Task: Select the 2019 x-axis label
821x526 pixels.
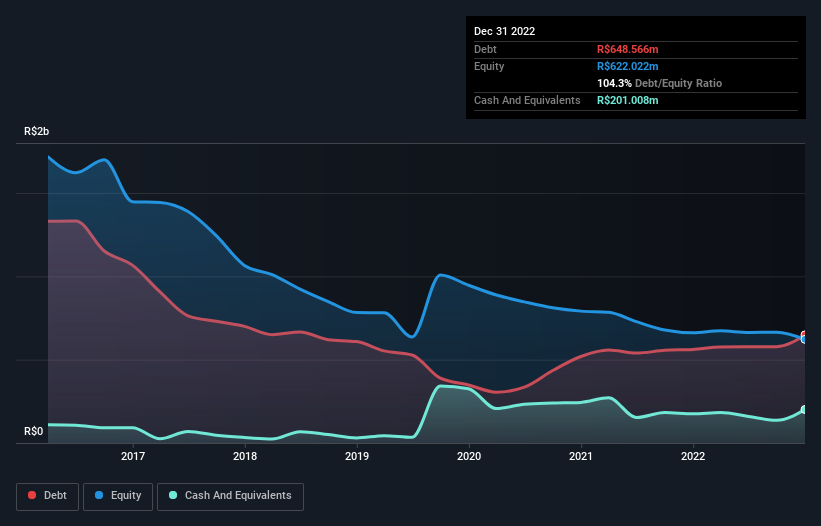Action: (357, 456)
